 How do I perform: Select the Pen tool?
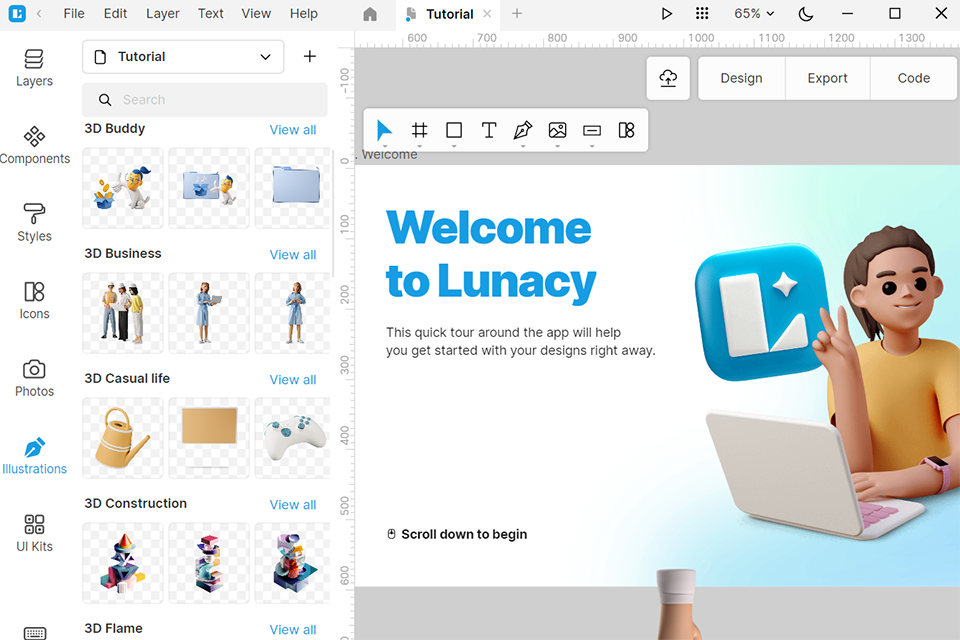pos(523,130)
